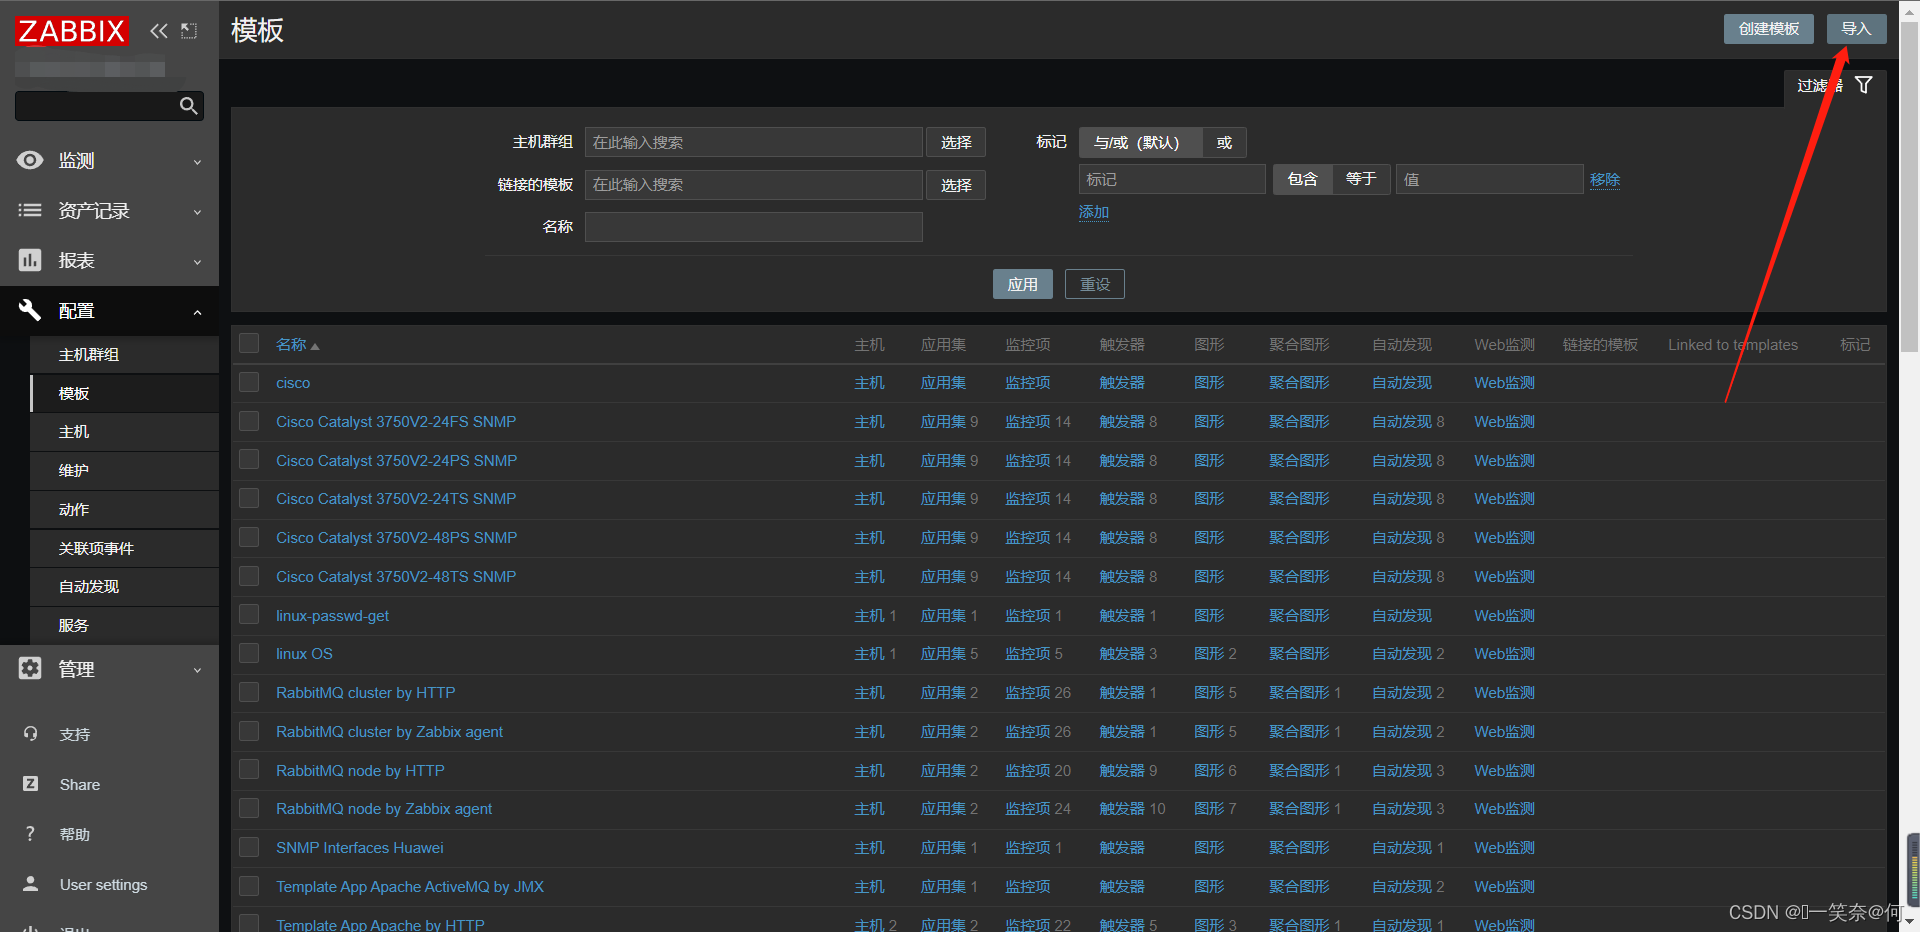The height and width of the screenshot is (932, 1920).
Task: Click the wrench icon for 配置
Action: point(30,310)
